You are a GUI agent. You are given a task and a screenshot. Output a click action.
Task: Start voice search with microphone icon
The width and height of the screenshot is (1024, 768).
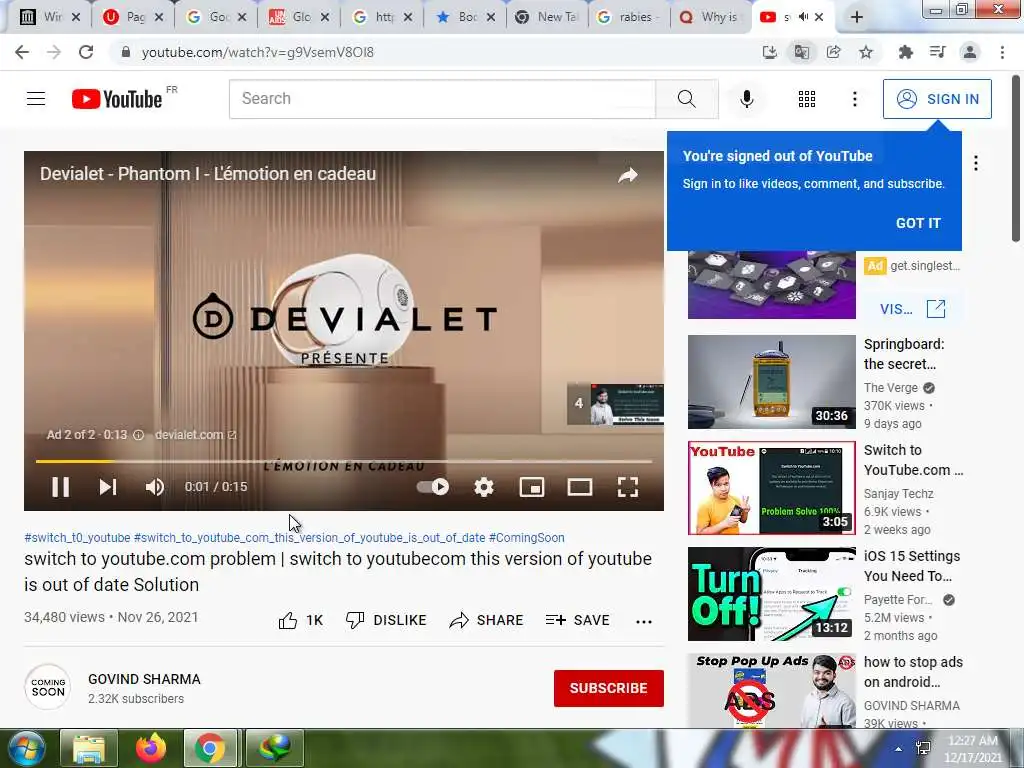click(x=746, y=99)
